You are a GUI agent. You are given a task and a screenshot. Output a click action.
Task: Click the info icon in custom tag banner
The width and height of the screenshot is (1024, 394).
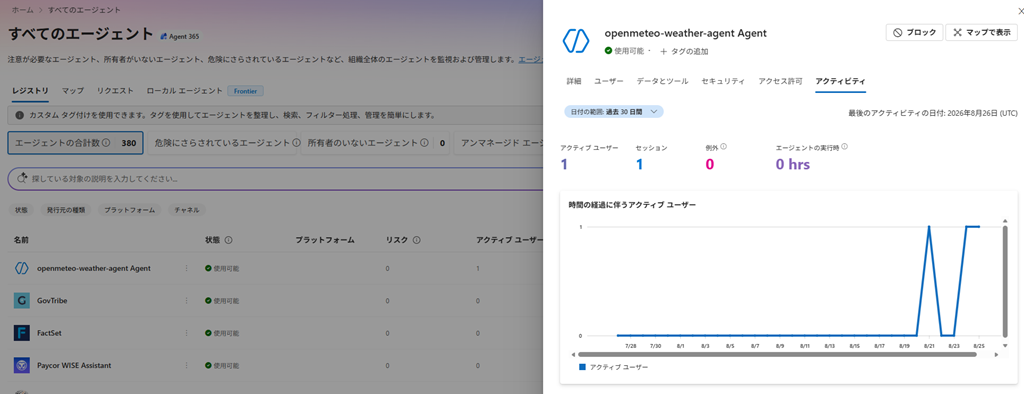(x=20, y=116)
